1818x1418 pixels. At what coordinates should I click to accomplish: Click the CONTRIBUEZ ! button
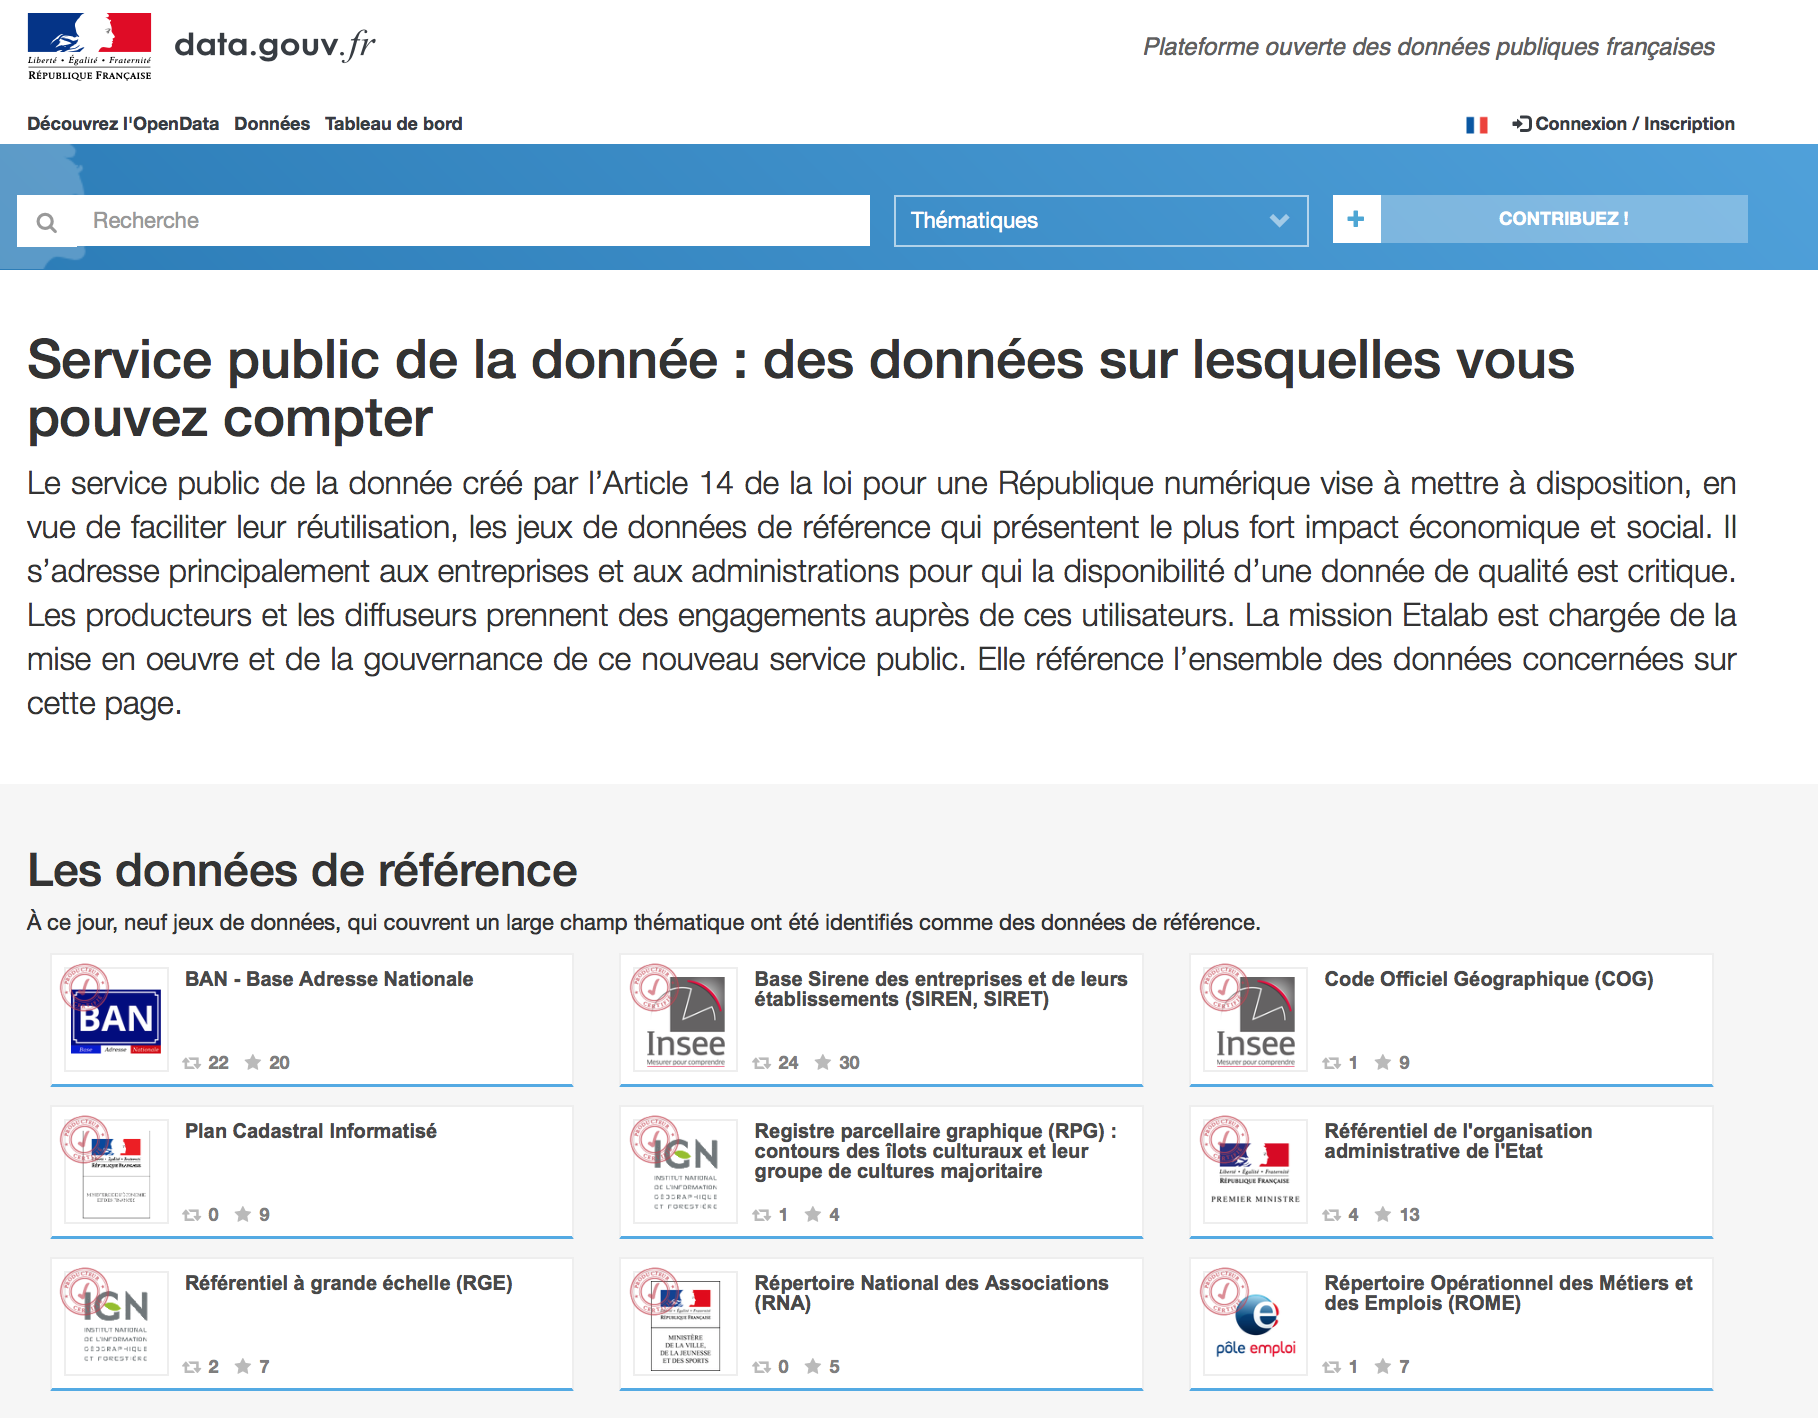click(1564, 219)
